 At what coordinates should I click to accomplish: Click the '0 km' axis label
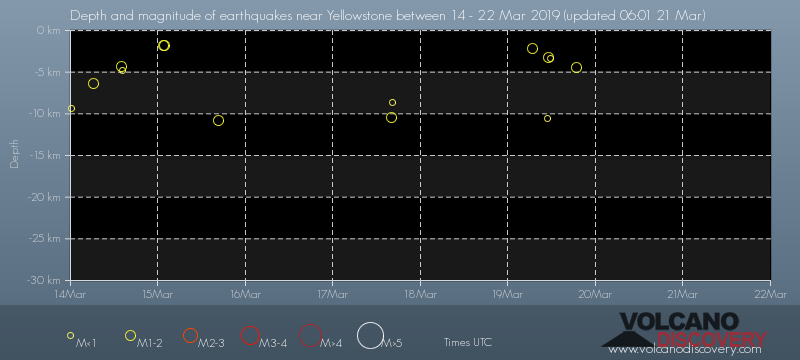[x=48, y=31]
